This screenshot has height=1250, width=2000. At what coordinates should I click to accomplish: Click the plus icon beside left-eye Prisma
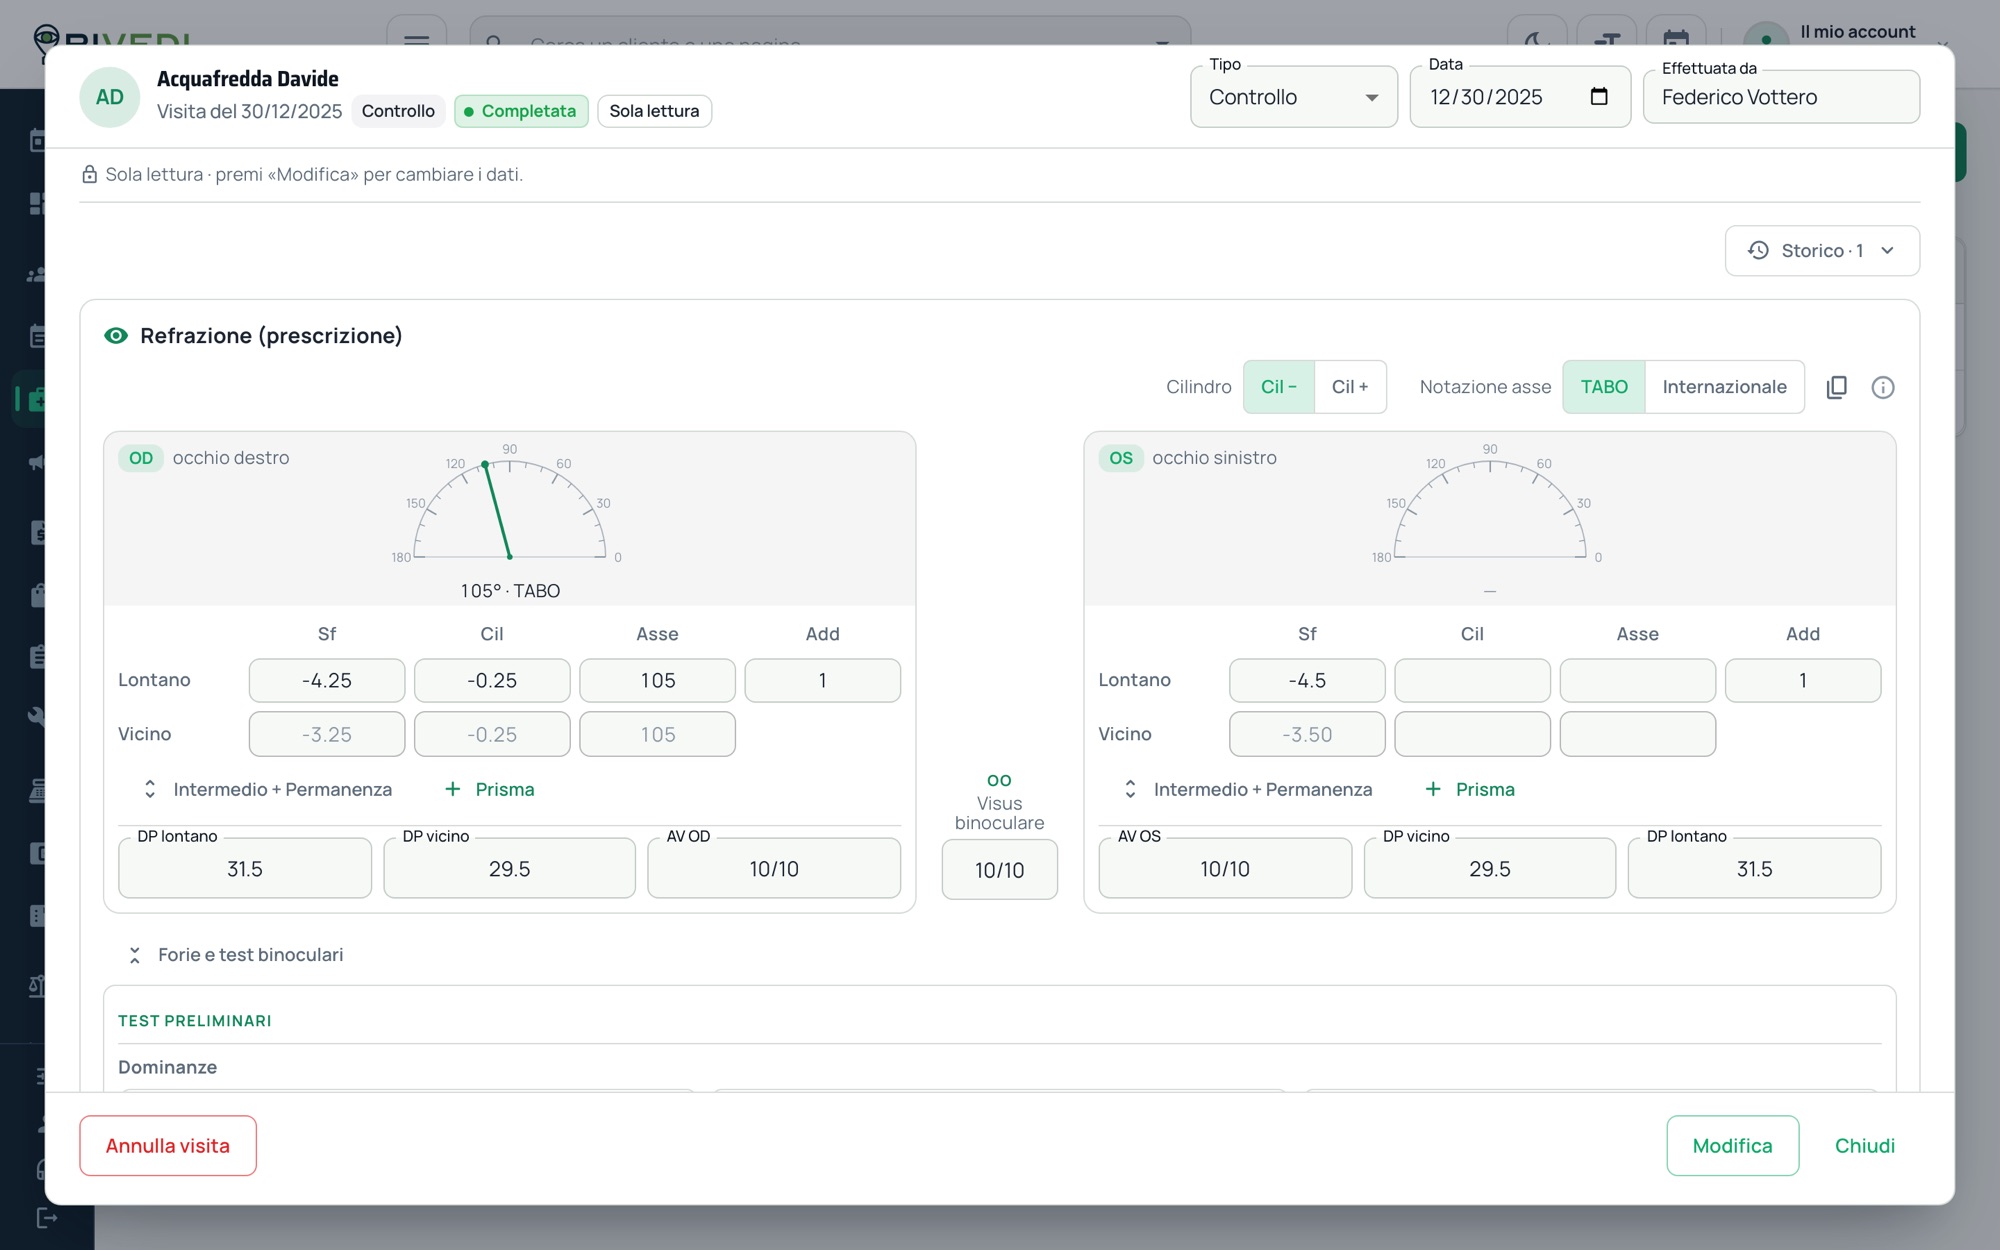(1433, 789)
